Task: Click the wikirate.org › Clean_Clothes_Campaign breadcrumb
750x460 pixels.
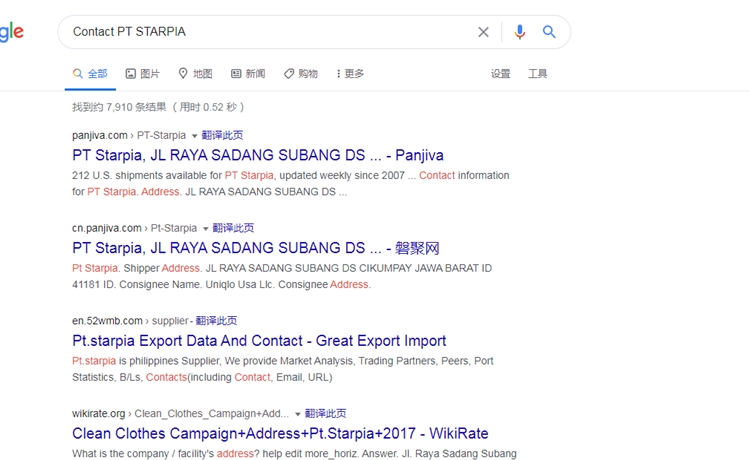Action: 180,414
